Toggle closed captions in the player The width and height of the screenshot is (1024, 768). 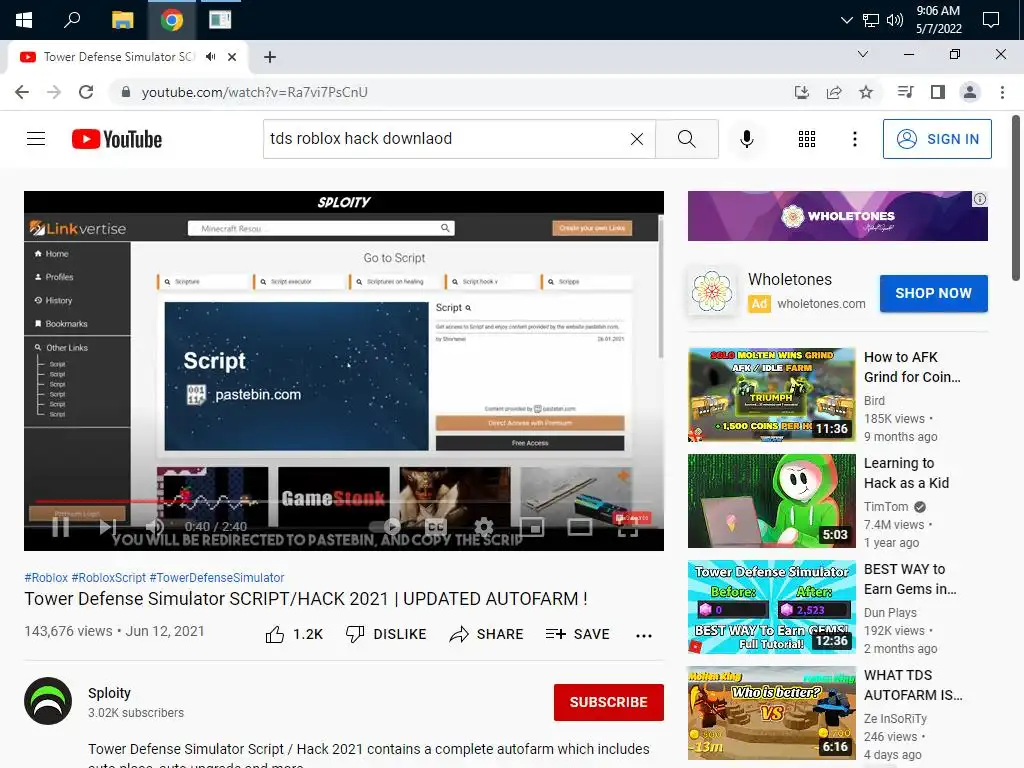(x=436, y=526)
